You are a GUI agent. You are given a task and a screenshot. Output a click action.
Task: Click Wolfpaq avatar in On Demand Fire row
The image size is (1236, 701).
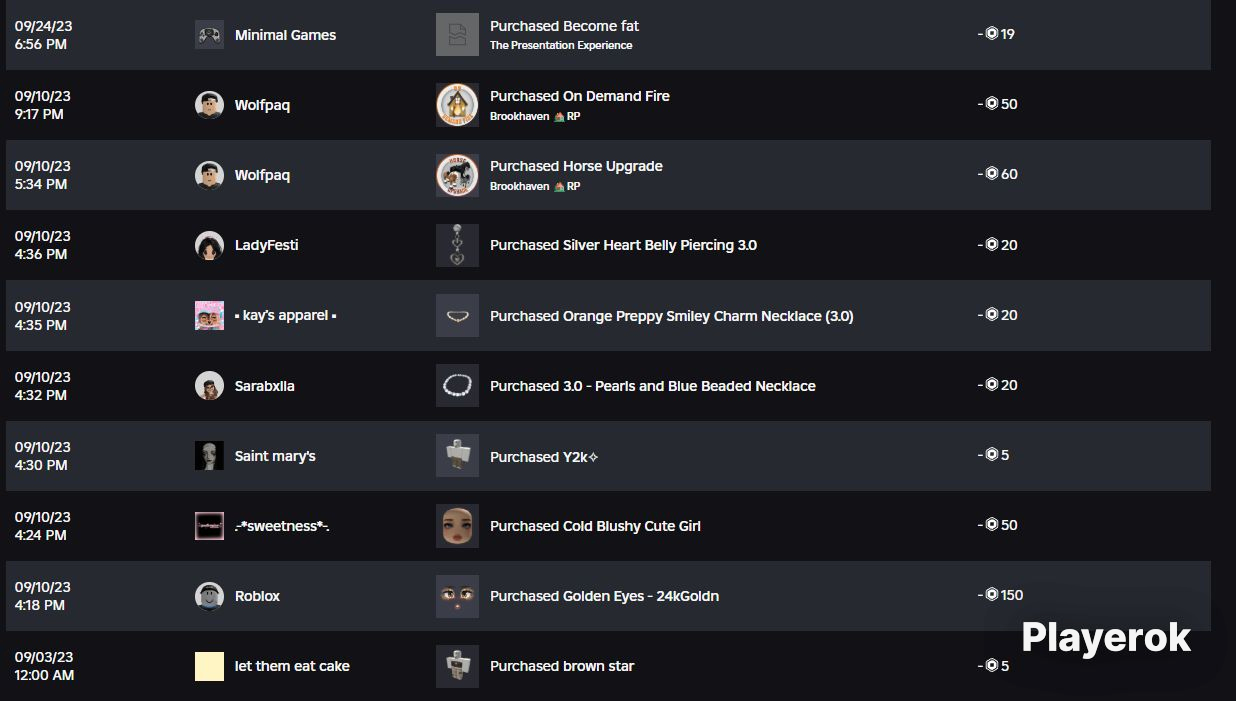(209, 105)
